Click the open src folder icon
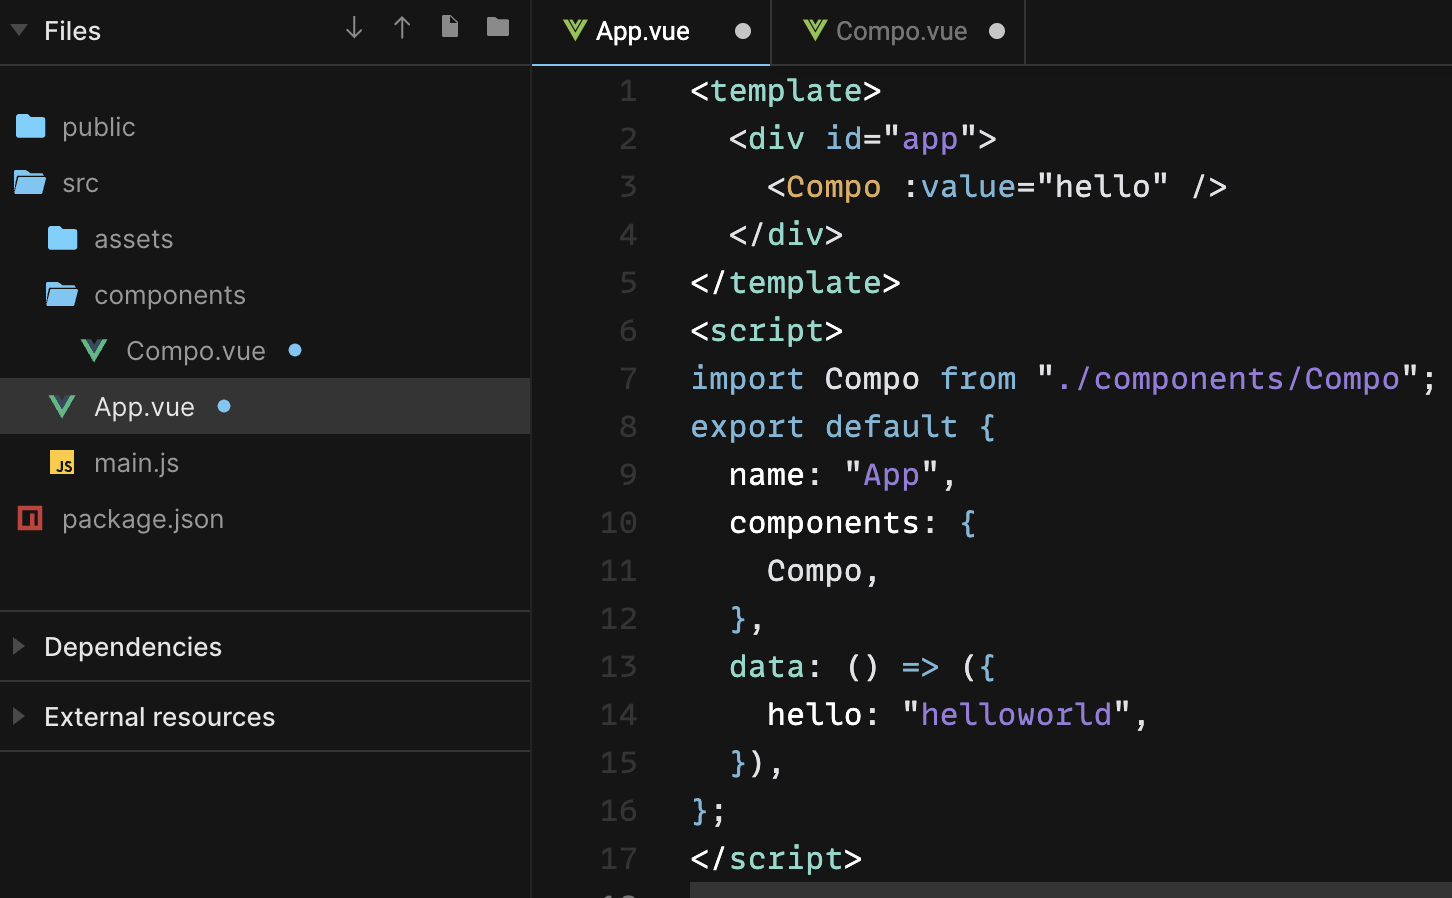The width and height of the screenshot is (1452, 898). pyautogui.click(x=30, y=182)
